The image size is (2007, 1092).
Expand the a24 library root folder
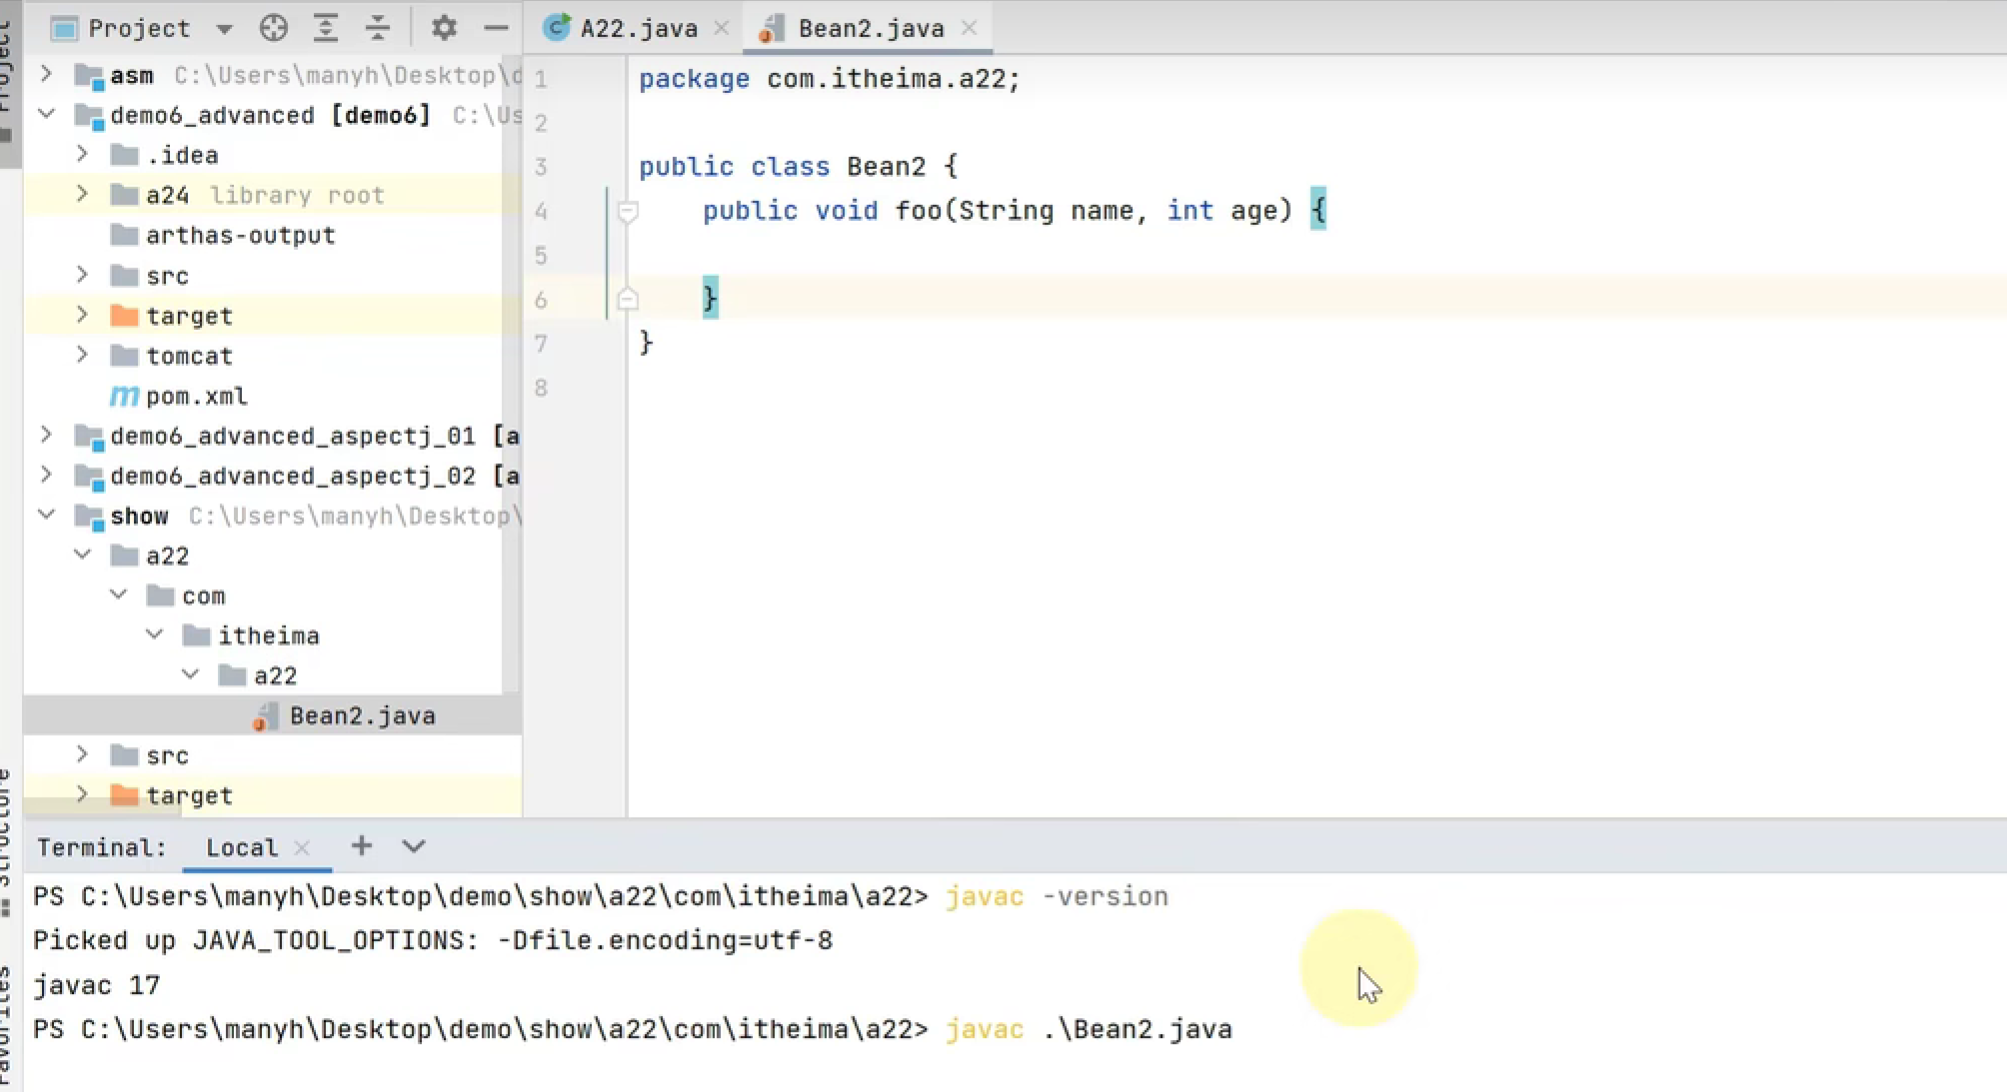tap(82, 194)
